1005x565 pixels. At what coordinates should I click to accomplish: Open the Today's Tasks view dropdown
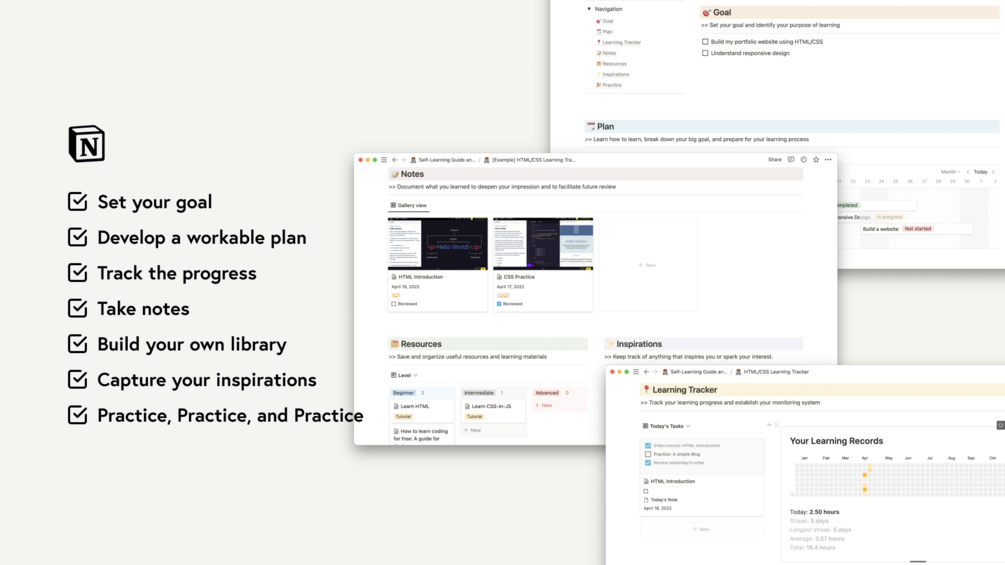pos(667,426)
